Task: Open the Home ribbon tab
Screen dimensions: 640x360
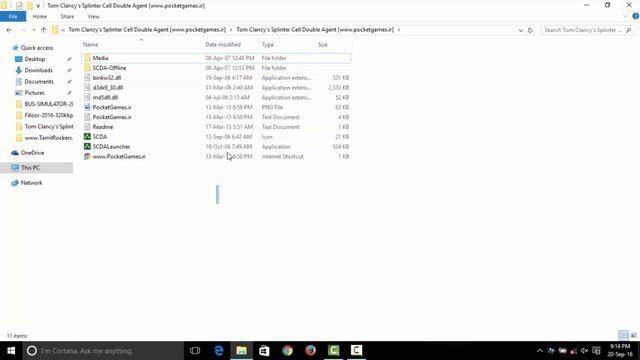Action: 40,16
